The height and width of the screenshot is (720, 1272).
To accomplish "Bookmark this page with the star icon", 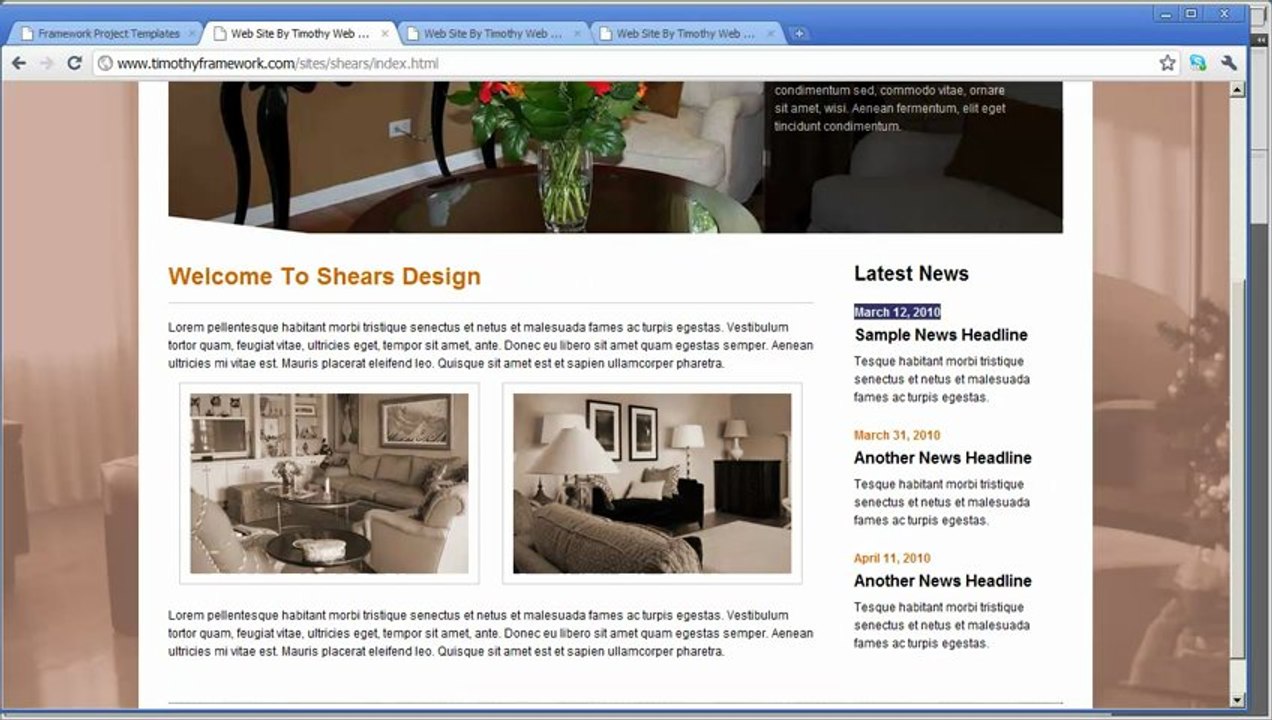I will (x=1167, y=63).
